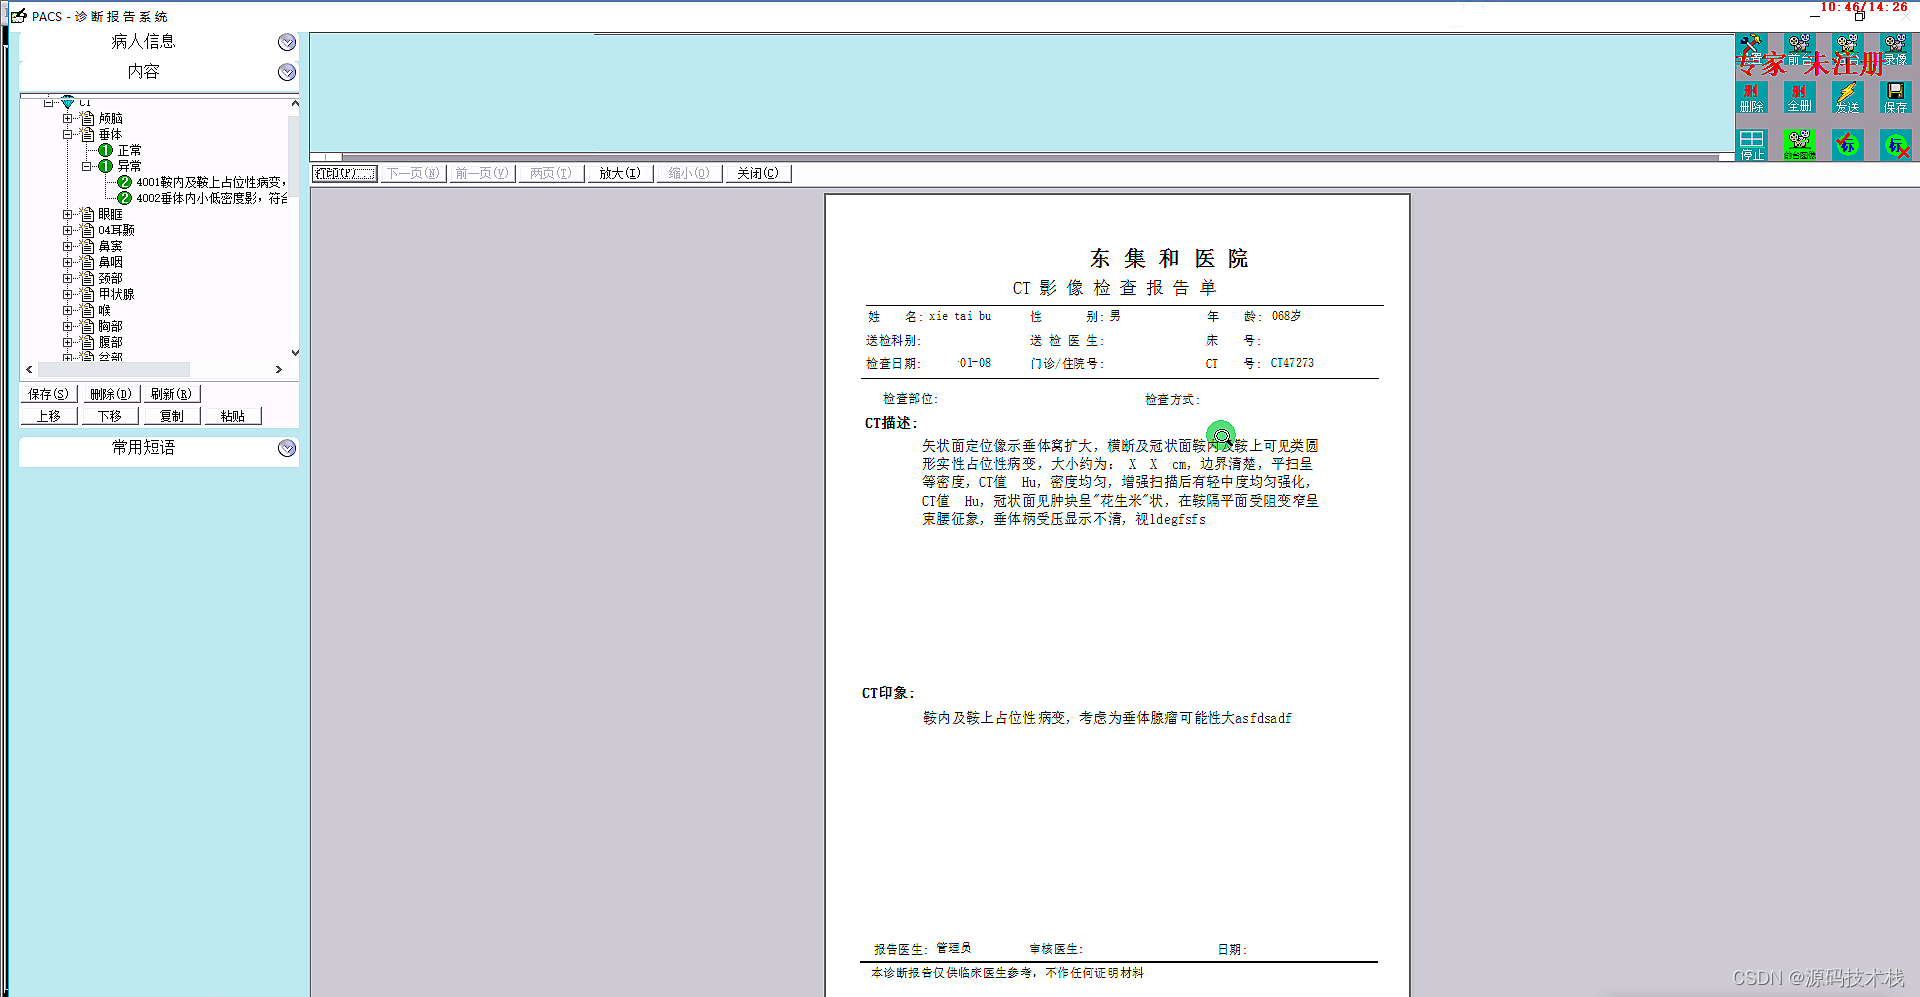Collapse the 垂体 tree node
The width and height of the screenshot is (1920, 997).
click(x=68, y=134)
